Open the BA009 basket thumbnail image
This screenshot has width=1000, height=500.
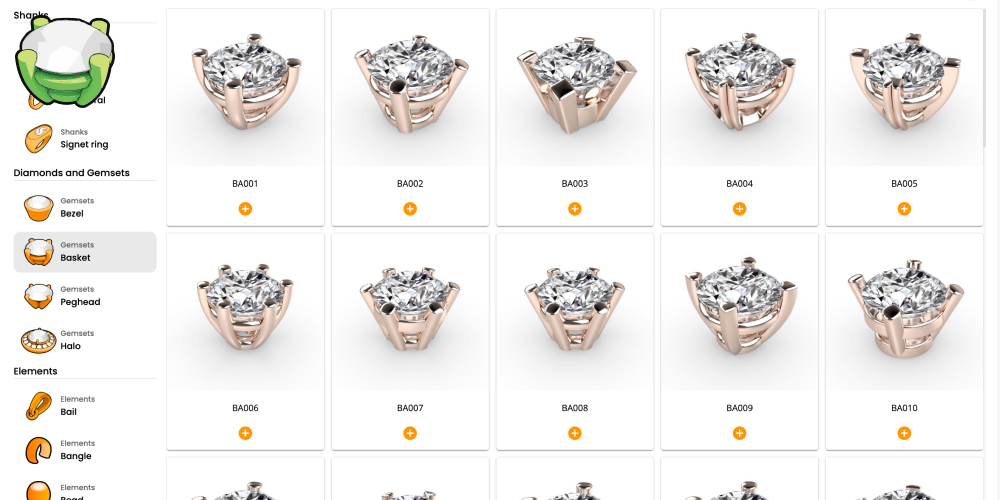click(739, 312)
